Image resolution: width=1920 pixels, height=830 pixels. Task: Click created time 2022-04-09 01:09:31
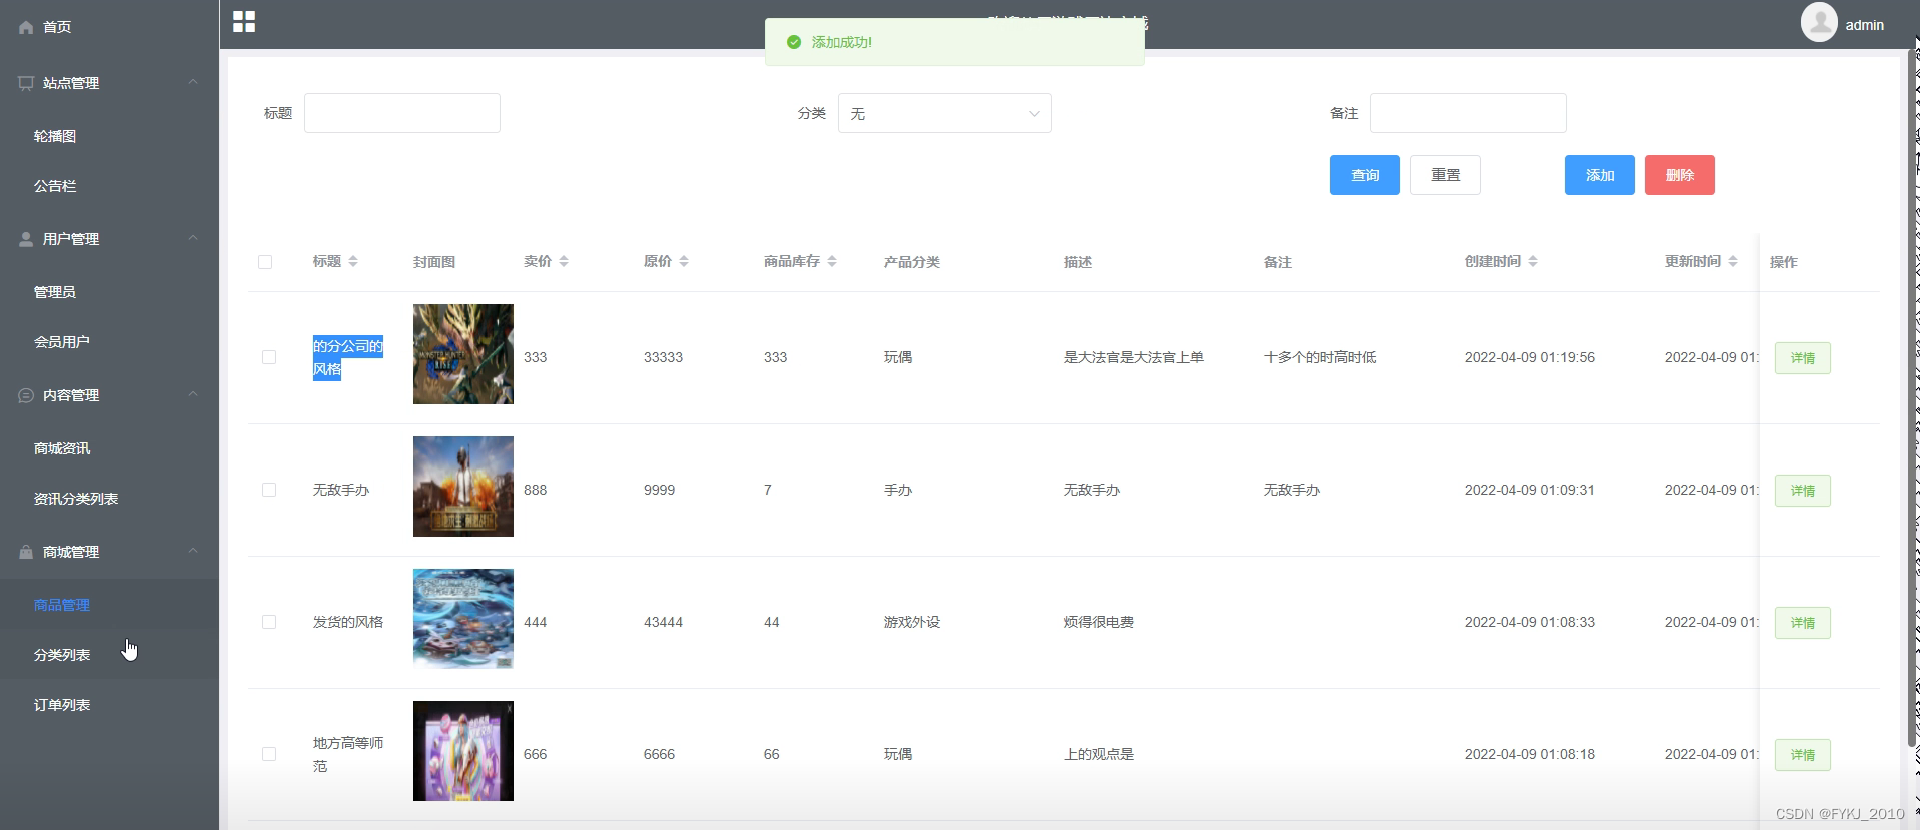click(1530, 490)
